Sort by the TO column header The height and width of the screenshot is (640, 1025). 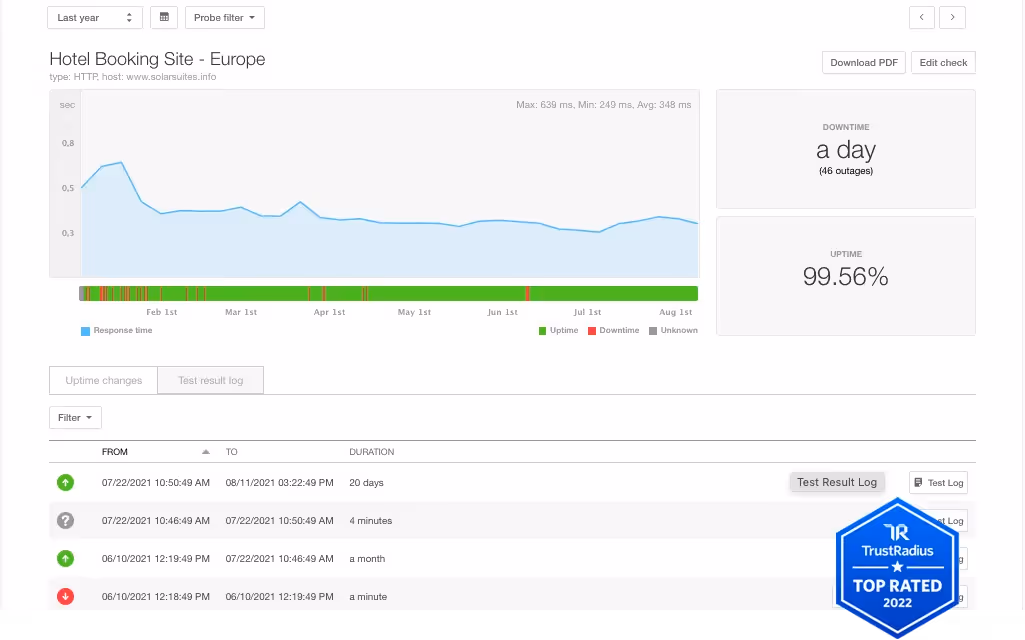231,452
